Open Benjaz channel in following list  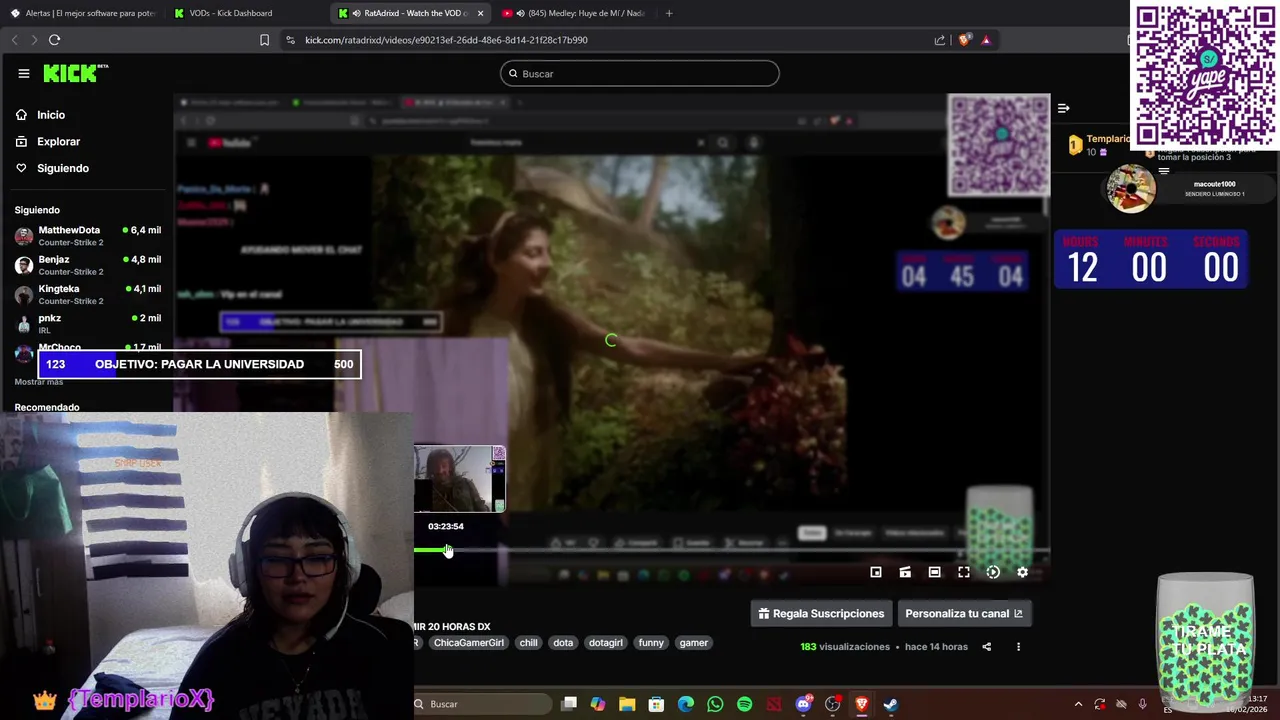(88, 265)
